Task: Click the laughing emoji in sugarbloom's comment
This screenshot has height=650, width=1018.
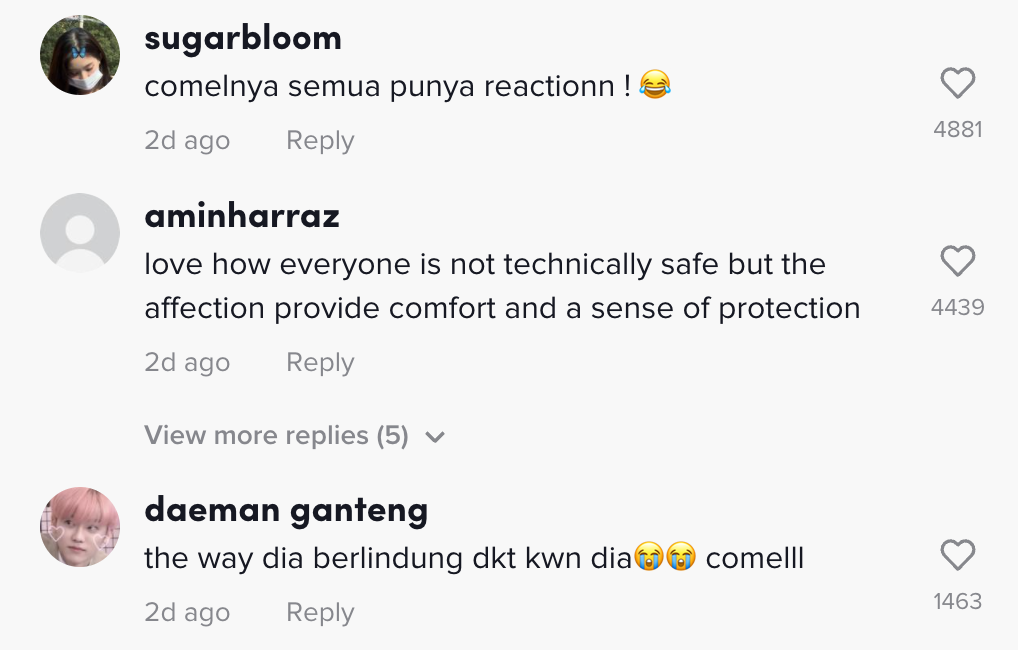Action: coord(655,86)
